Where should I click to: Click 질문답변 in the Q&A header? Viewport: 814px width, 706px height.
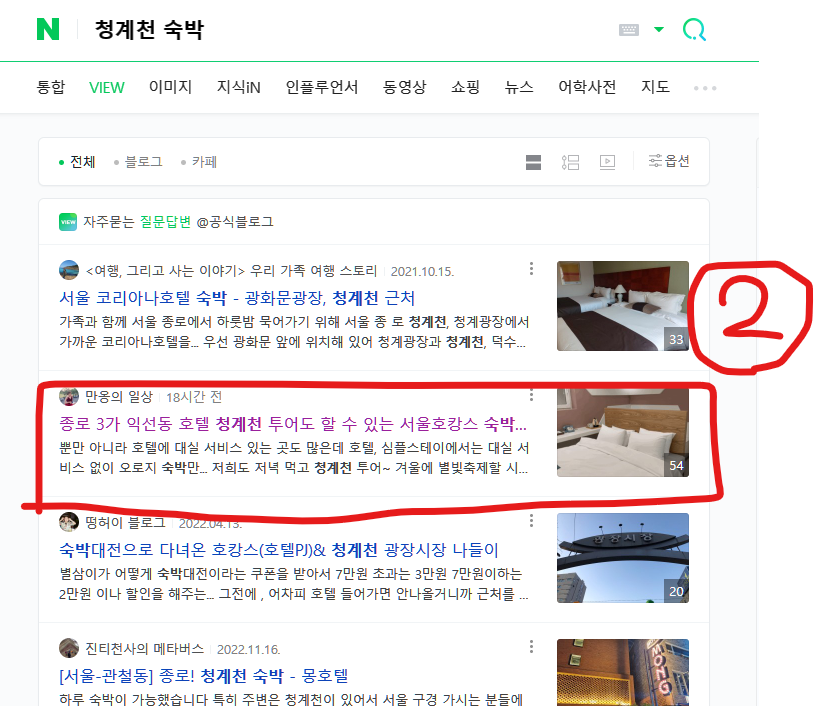click(x=166, y=222)
